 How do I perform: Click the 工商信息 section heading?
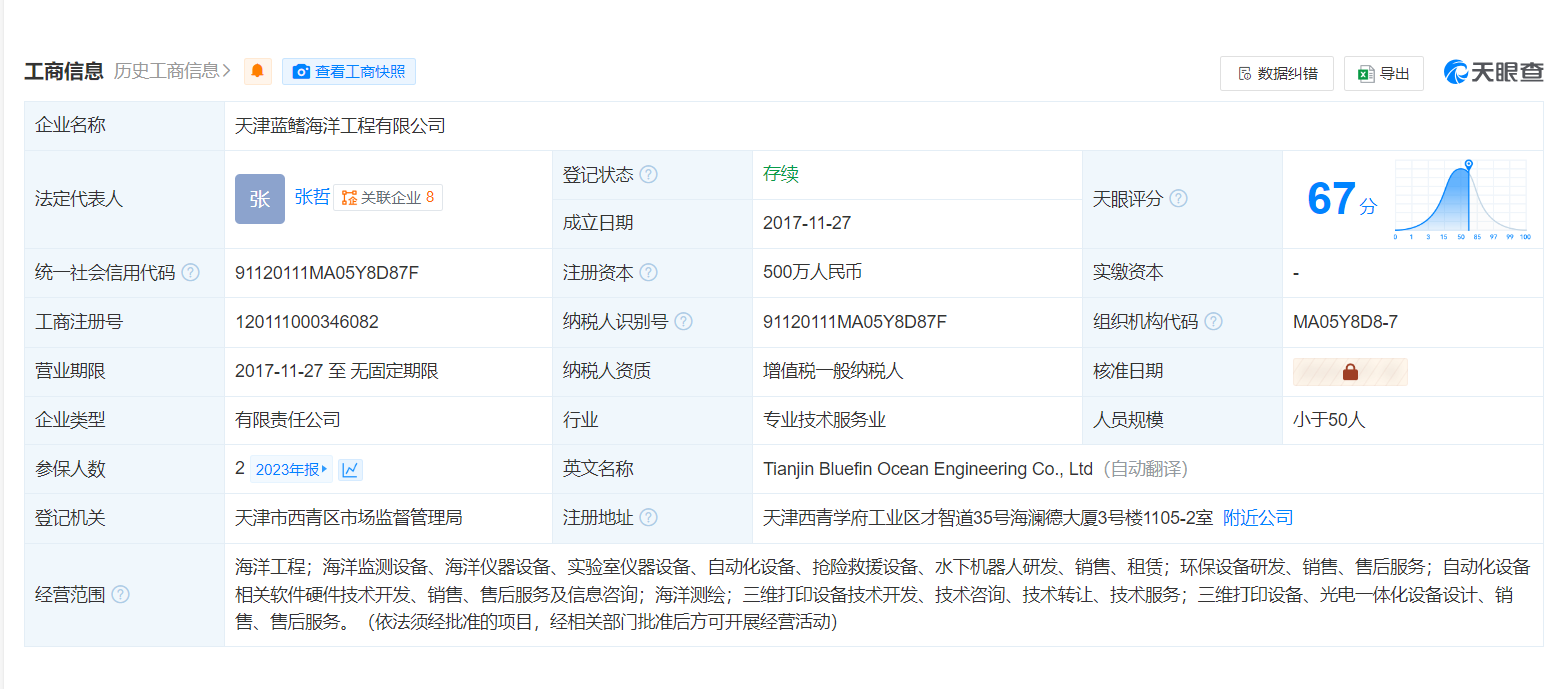(x=64, y=71)
